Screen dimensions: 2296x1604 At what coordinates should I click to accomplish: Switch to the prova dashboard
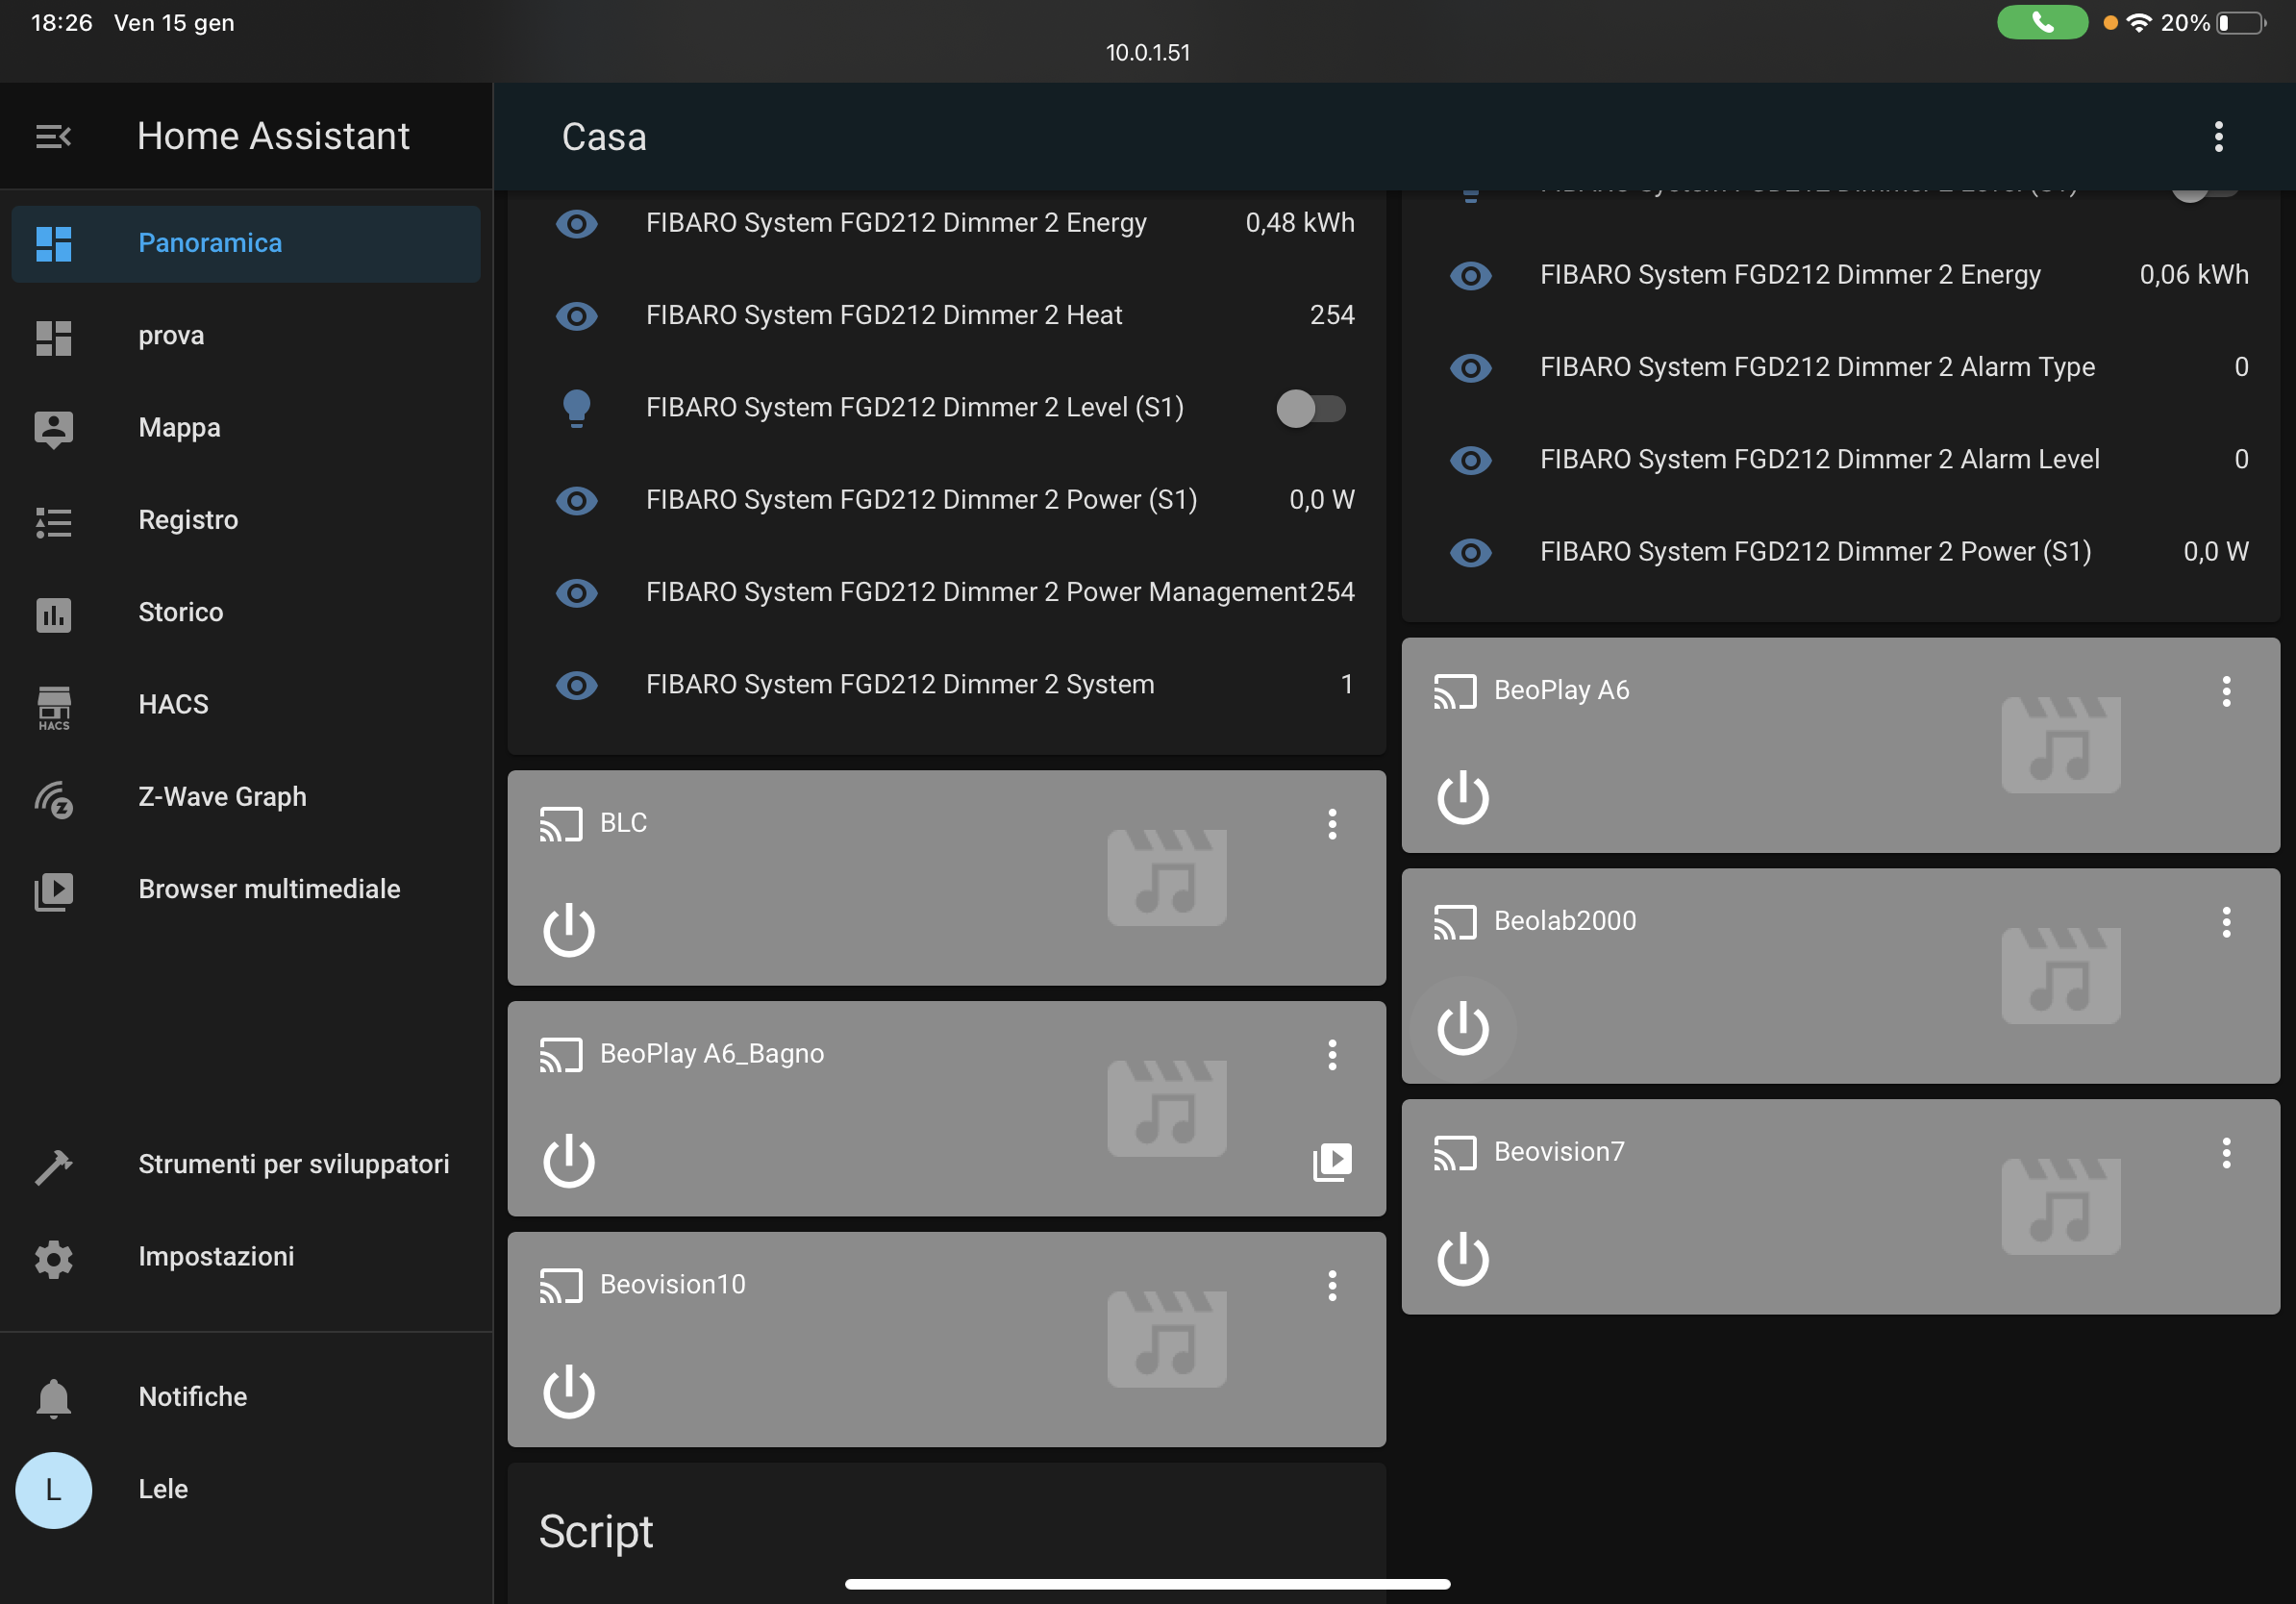(x=171, y=336)
